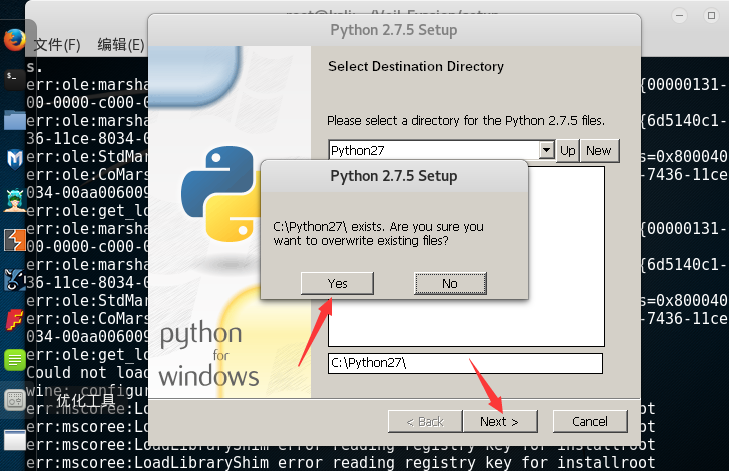
Task: Click the overwrite warning message text
Action: click(378, 234)
